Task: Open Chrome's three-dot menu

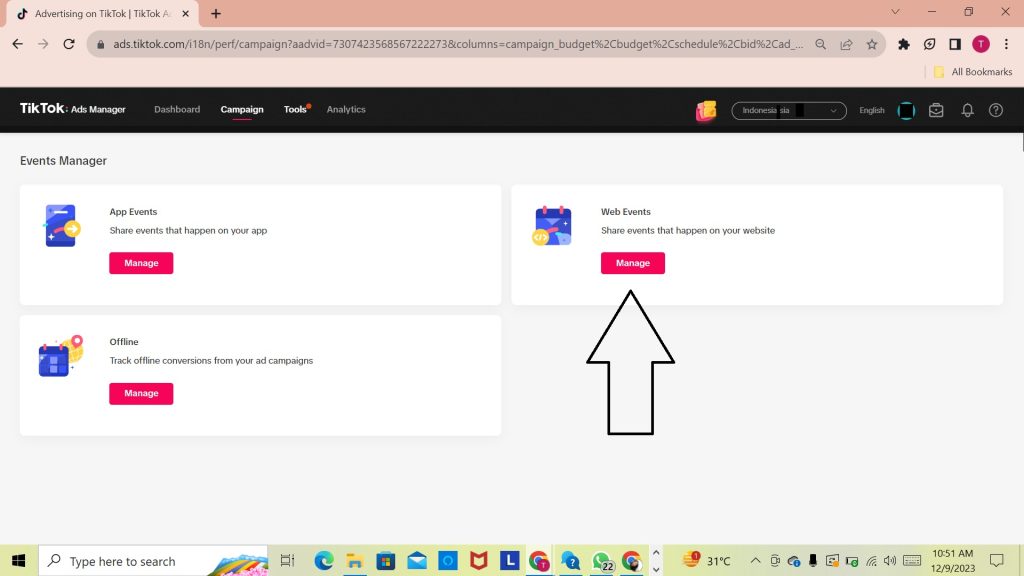Action: [x=1005, y=44]
